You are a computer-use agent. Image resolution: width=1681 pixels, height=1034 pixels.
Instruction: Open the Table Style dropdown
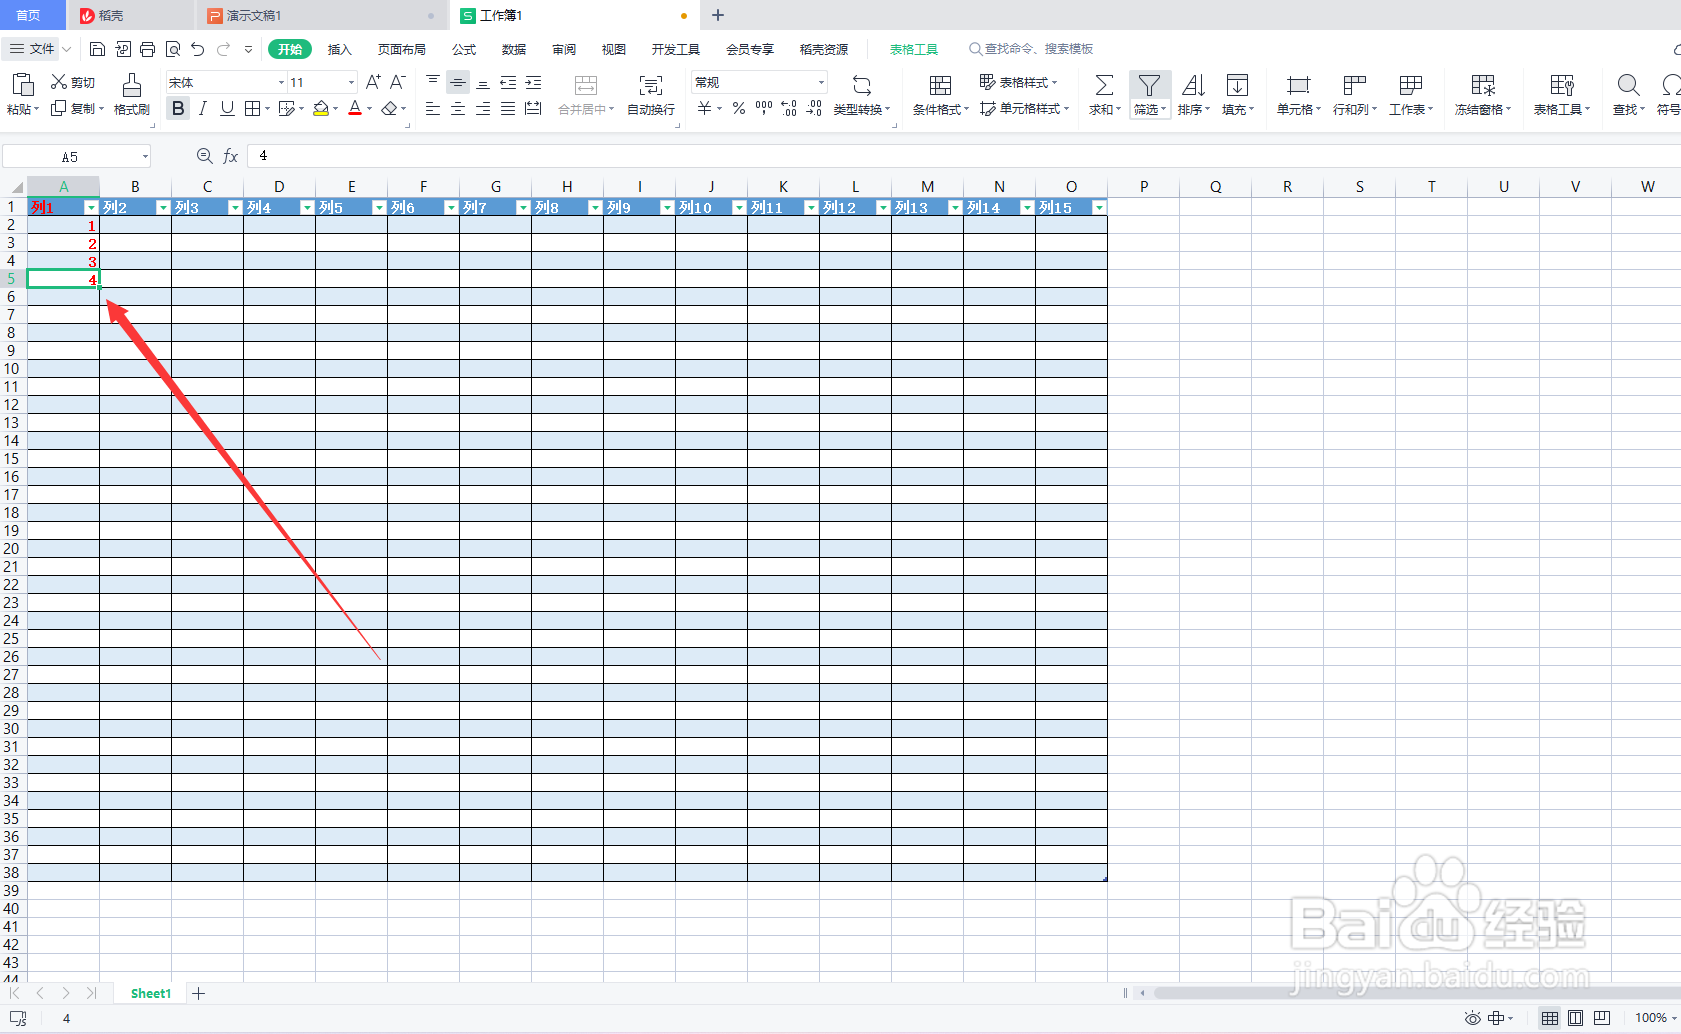tap(1018, 82)
